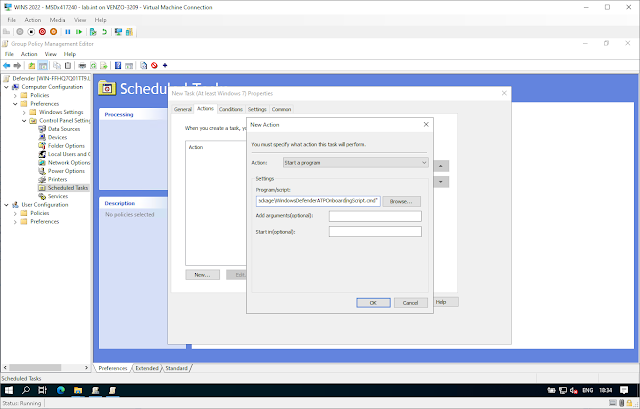The width and height of the screenshot is (640, 409).
Task: Open the VM Connection View menu
Action: click(80, 20)
